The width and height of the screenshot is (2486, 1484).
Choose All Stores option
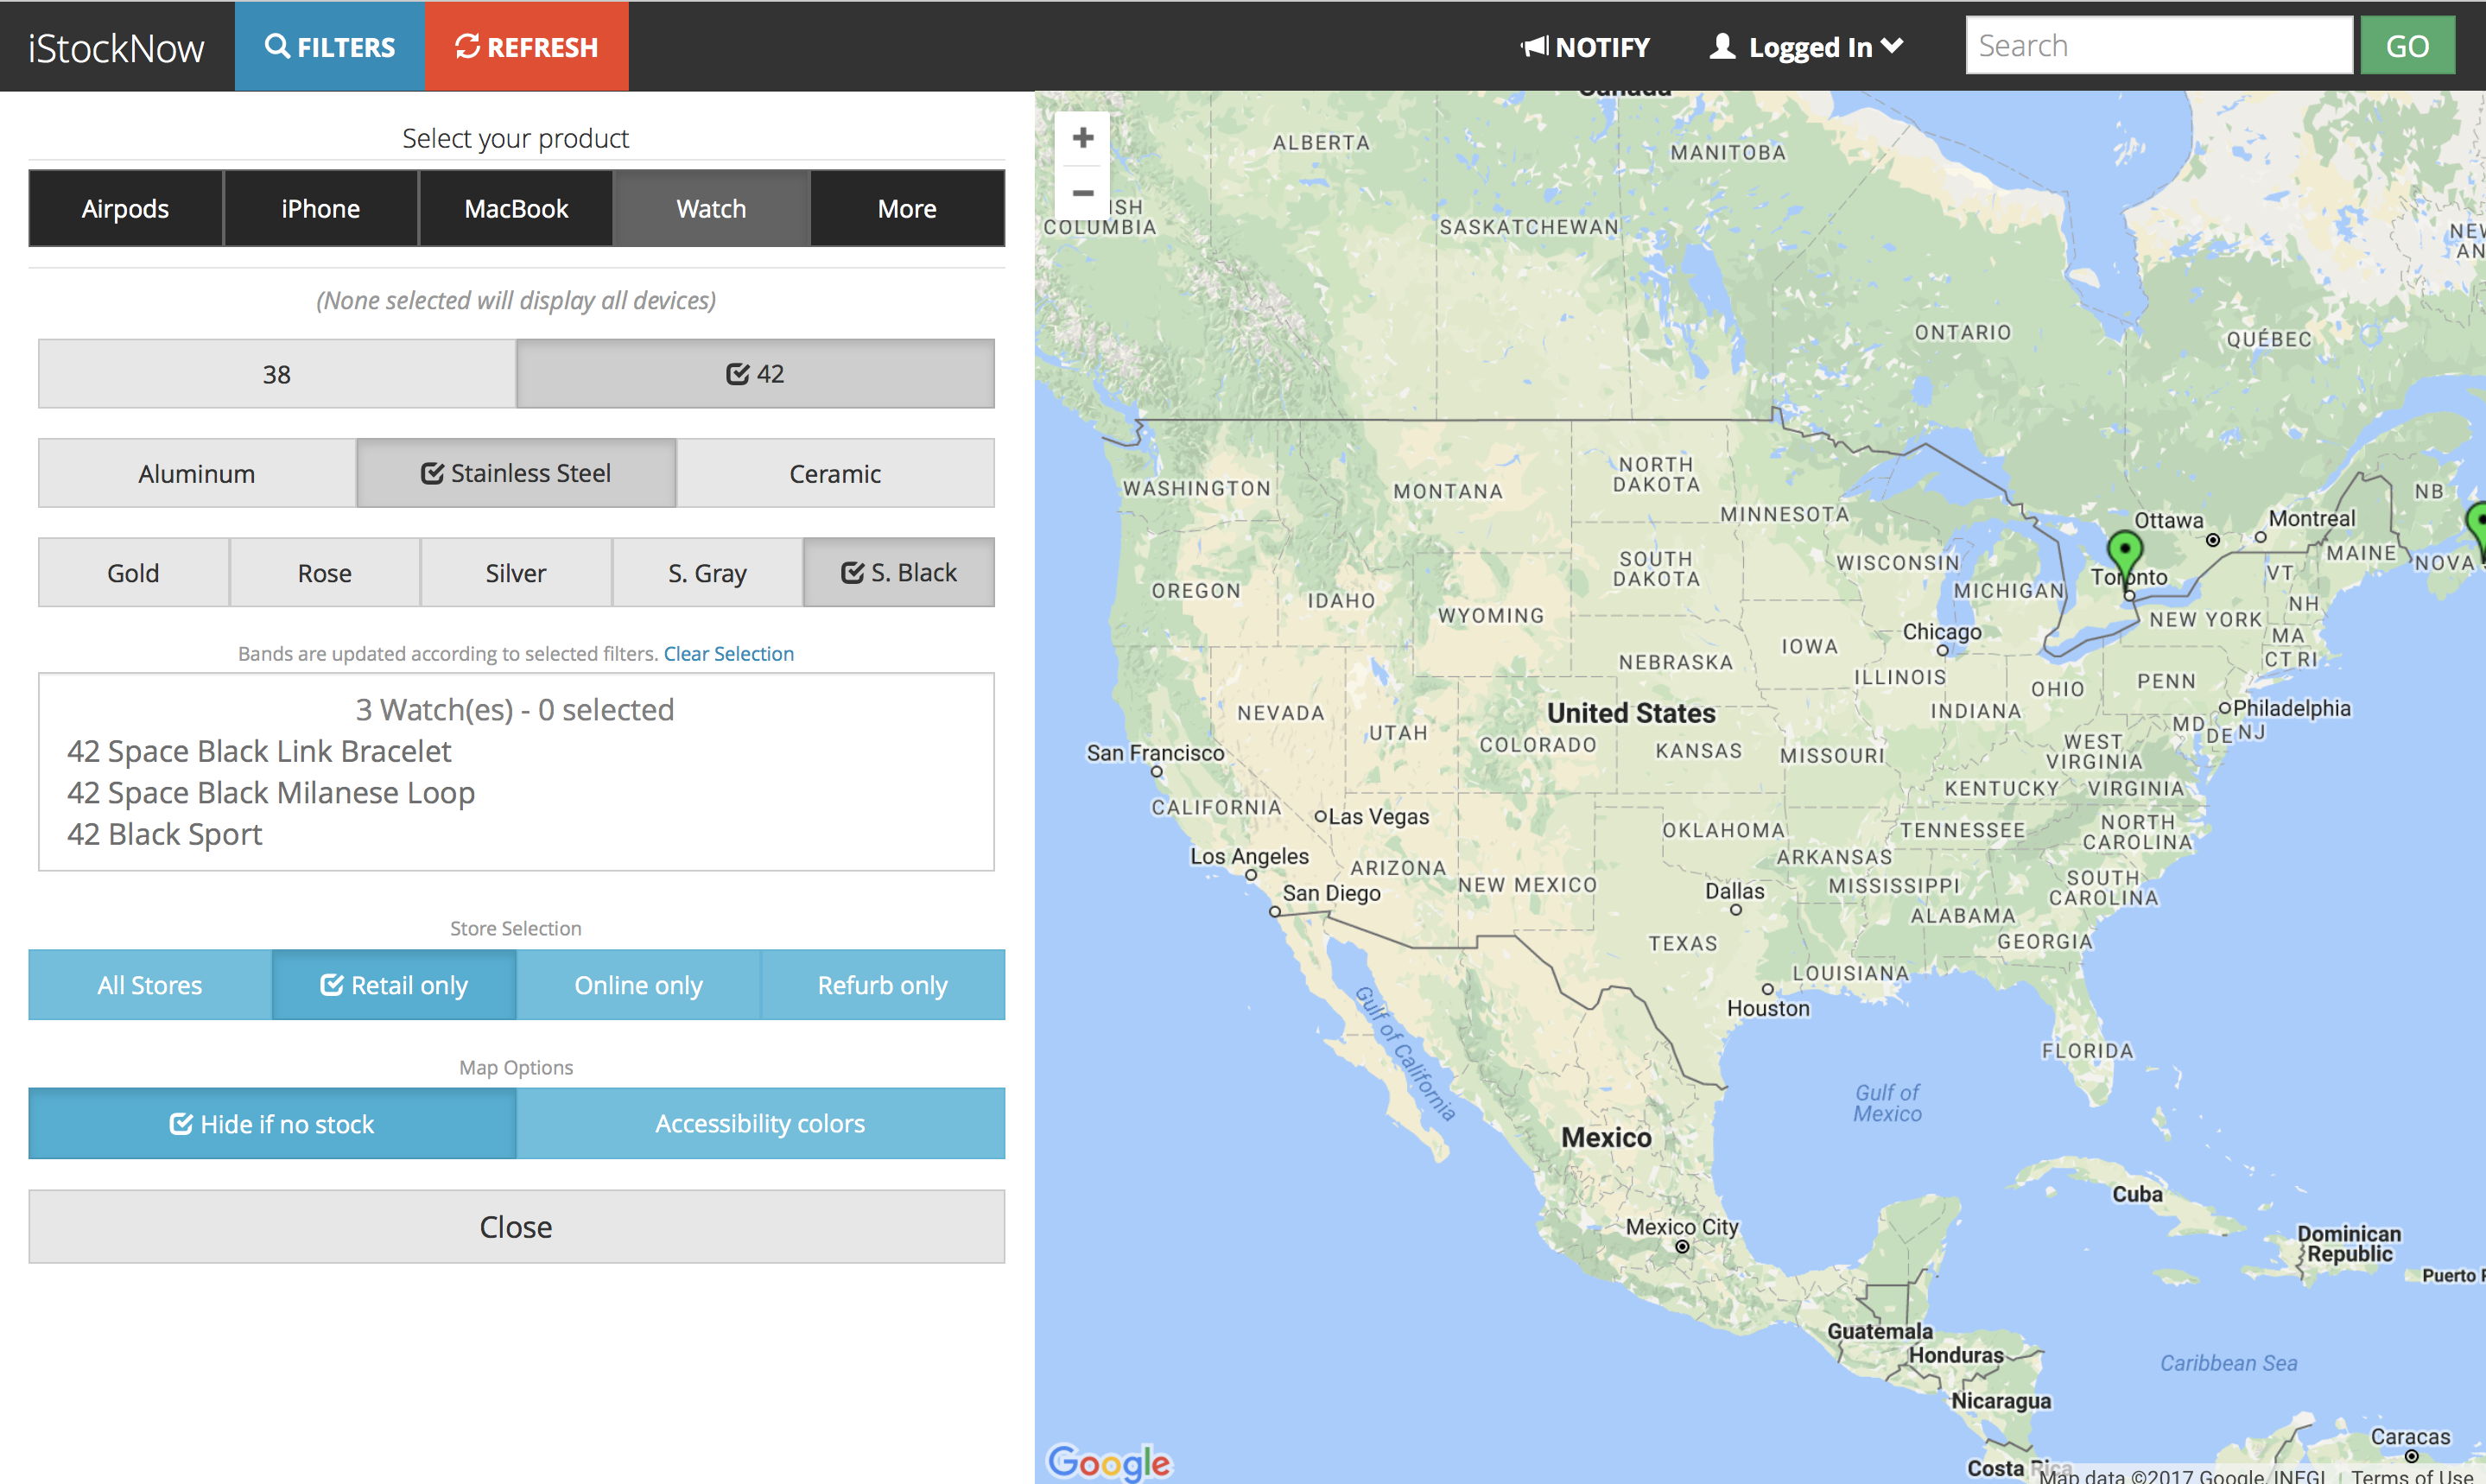150,985
